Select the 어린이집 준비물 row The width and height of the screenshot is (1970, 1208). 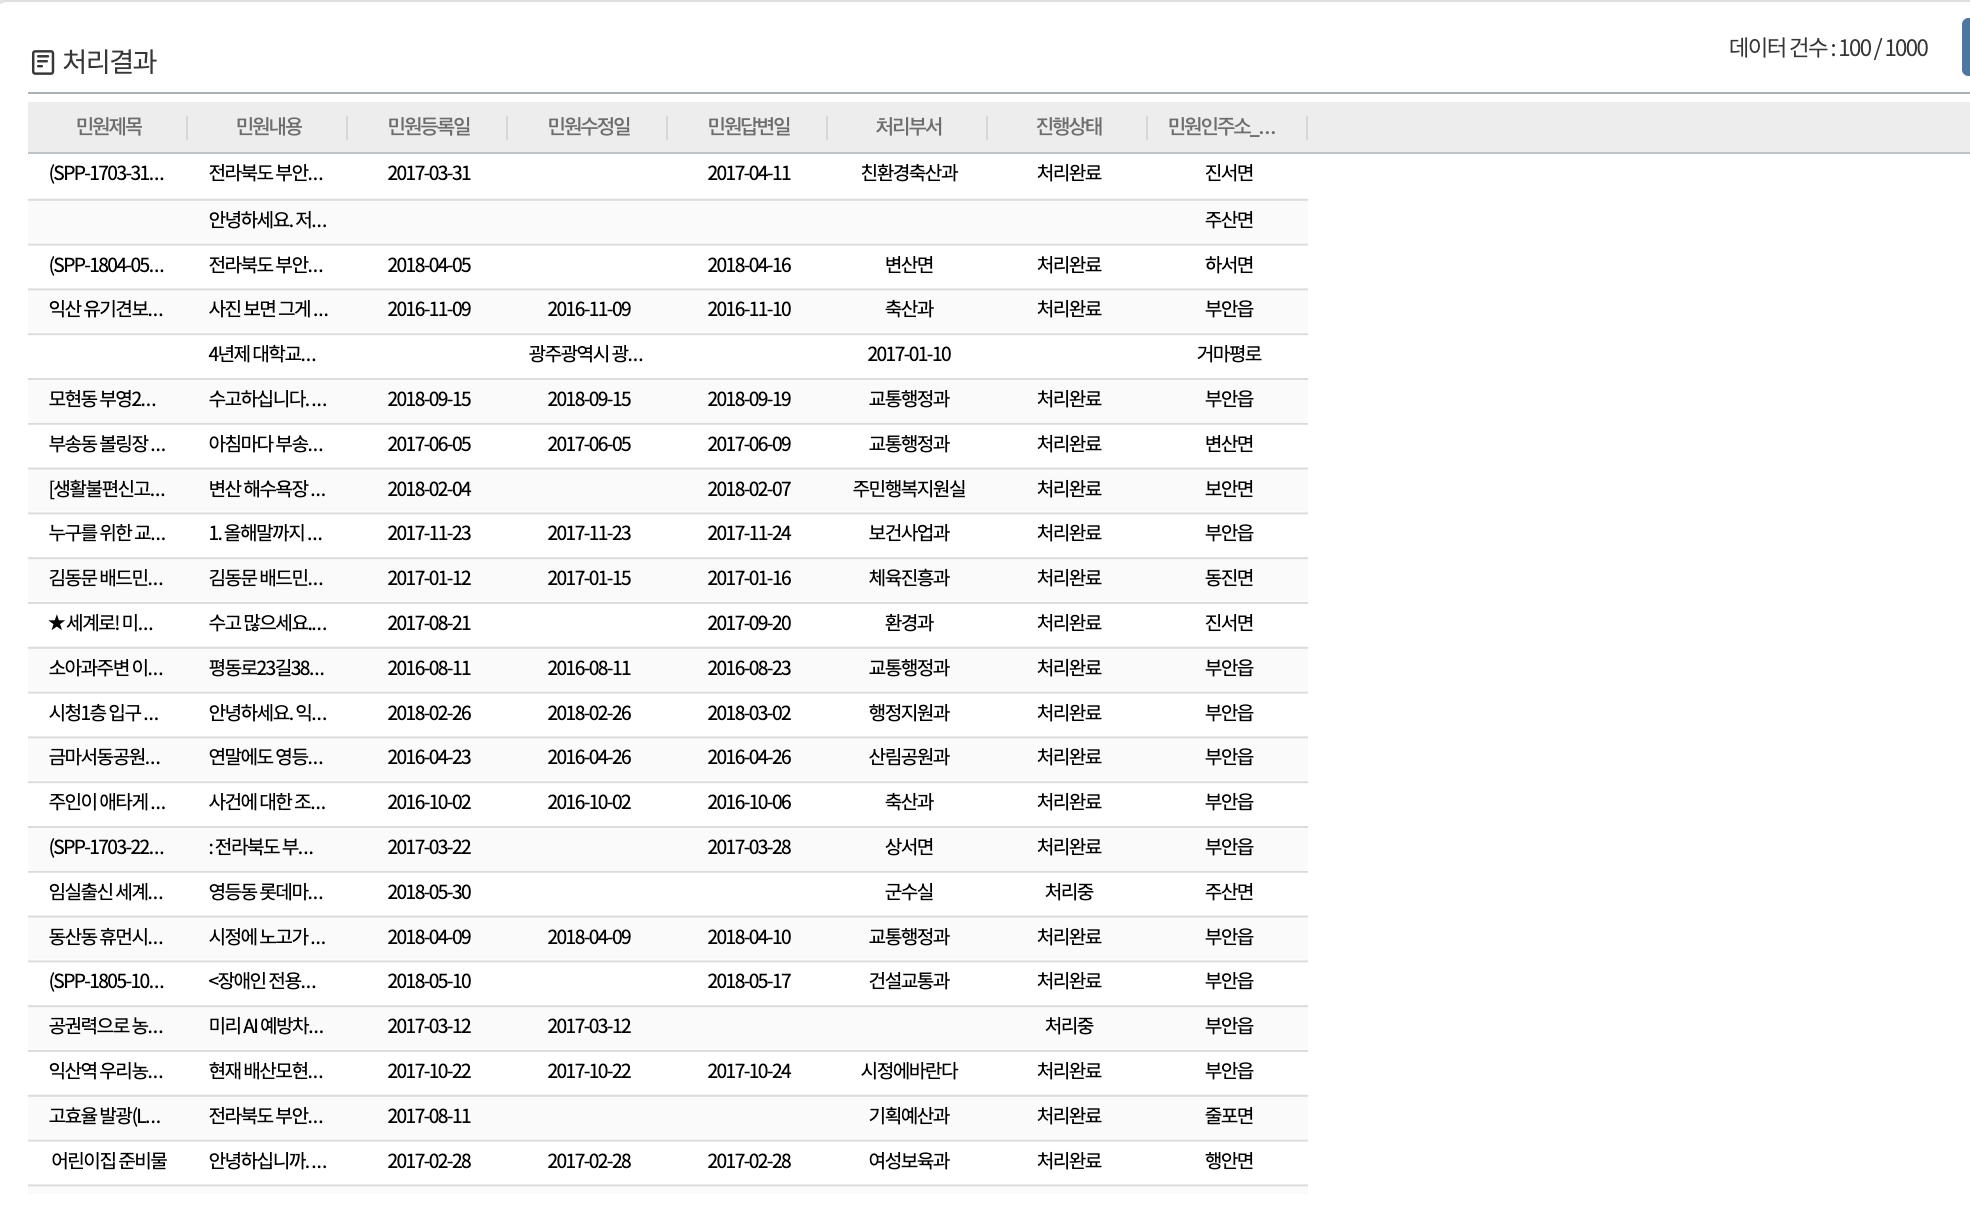(x=108, y=1162)
